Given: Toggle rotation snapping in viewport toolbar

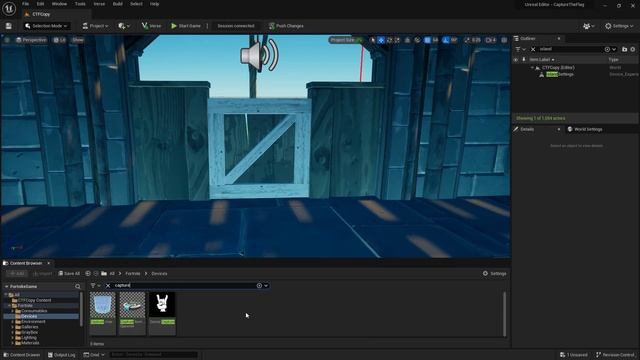Looking at the screenshot, I should pyautogui.click(x=446, y=40).
